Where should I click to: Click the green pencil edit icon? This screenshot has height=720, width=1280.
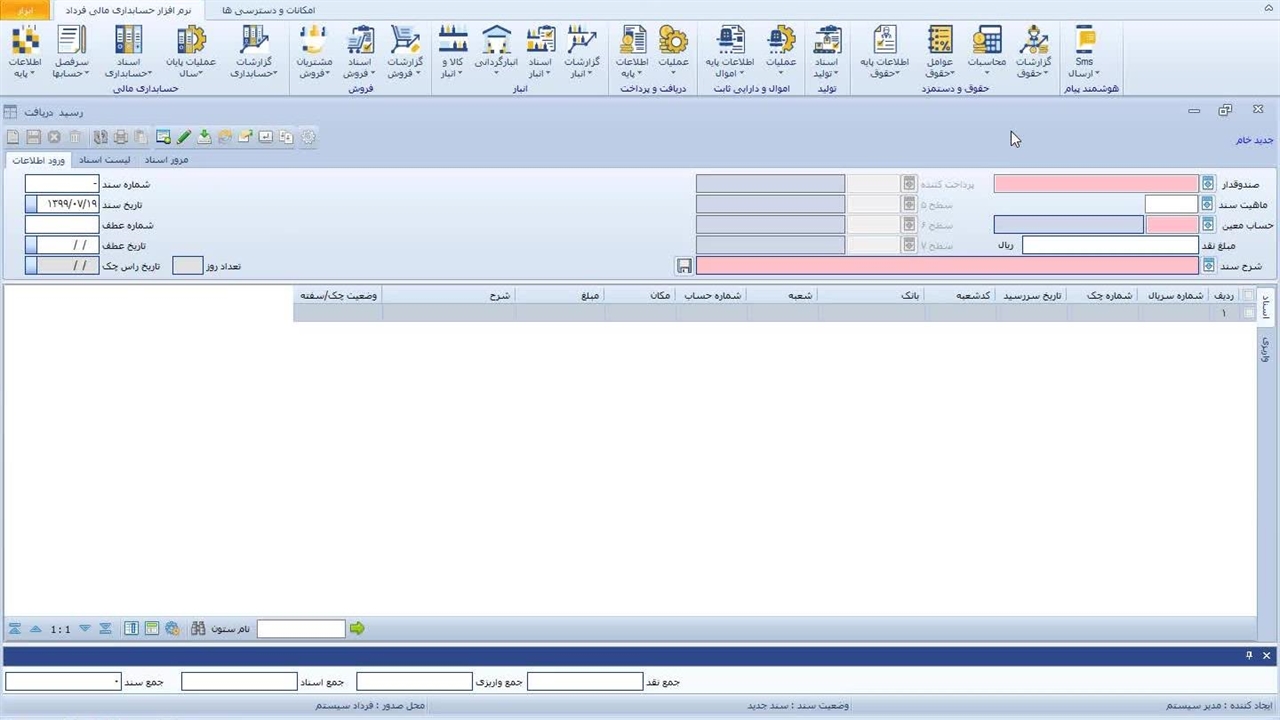pyautogui.click(x=184, y=137)
